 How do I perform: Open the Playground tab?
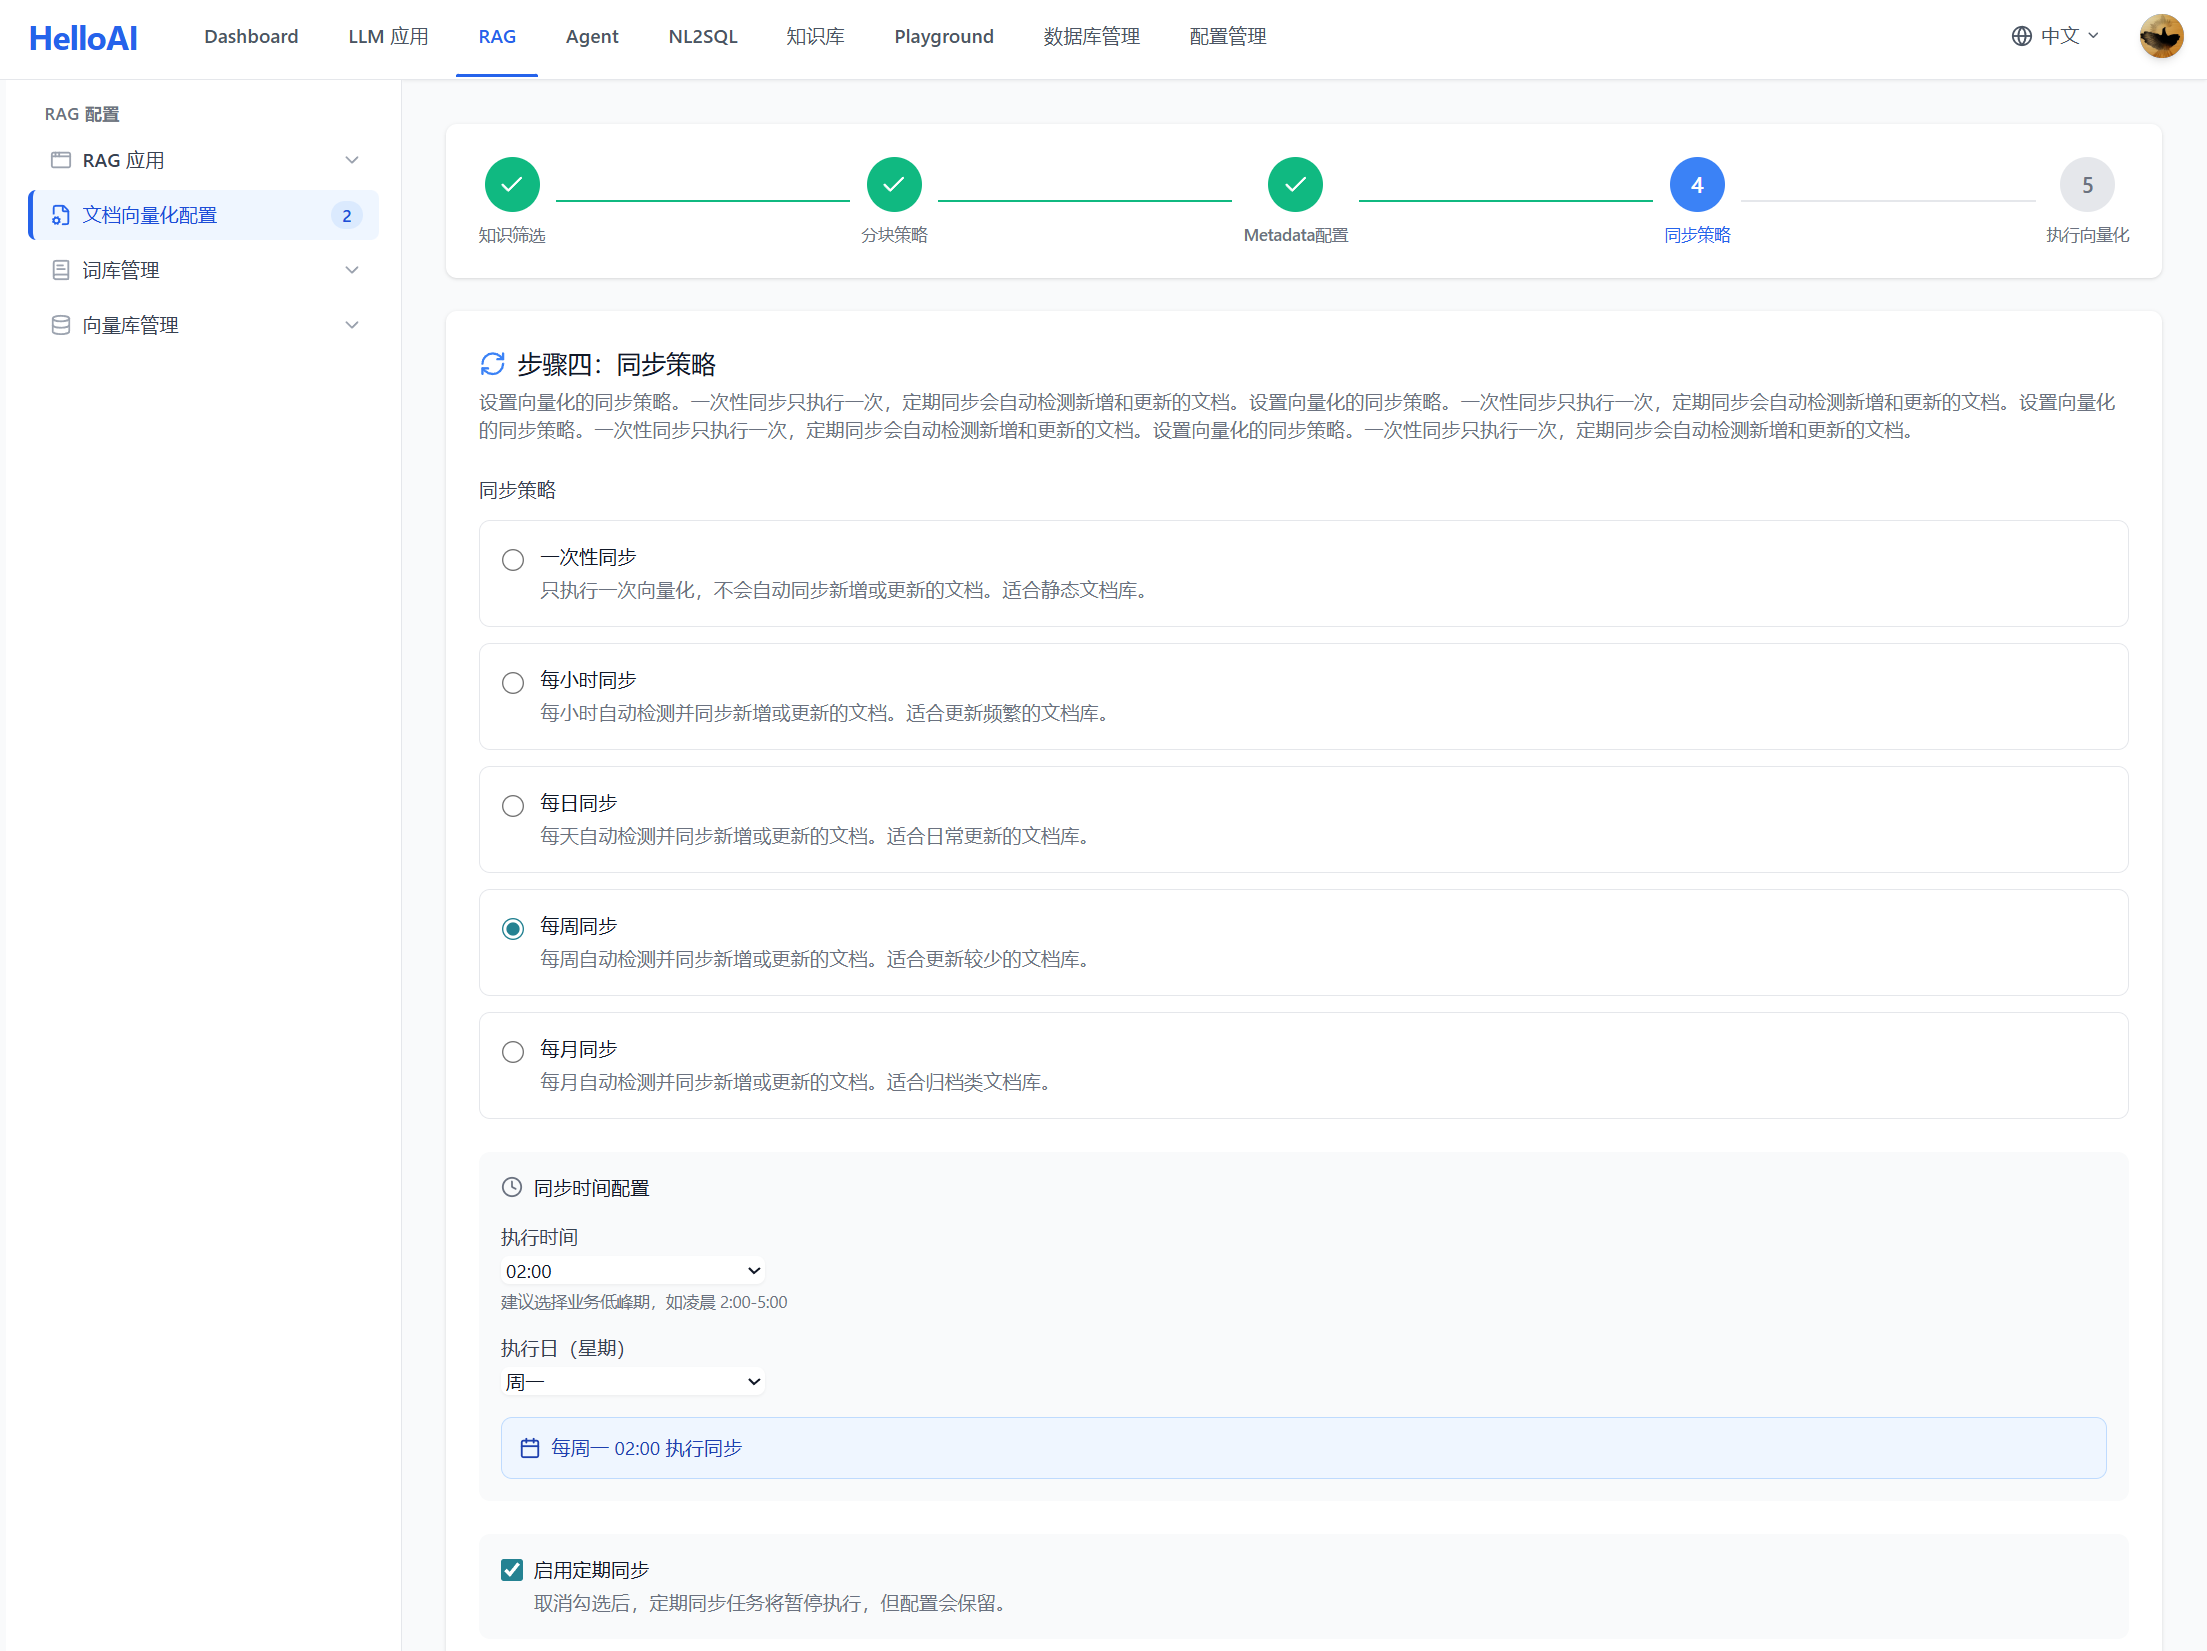point(943,37)
